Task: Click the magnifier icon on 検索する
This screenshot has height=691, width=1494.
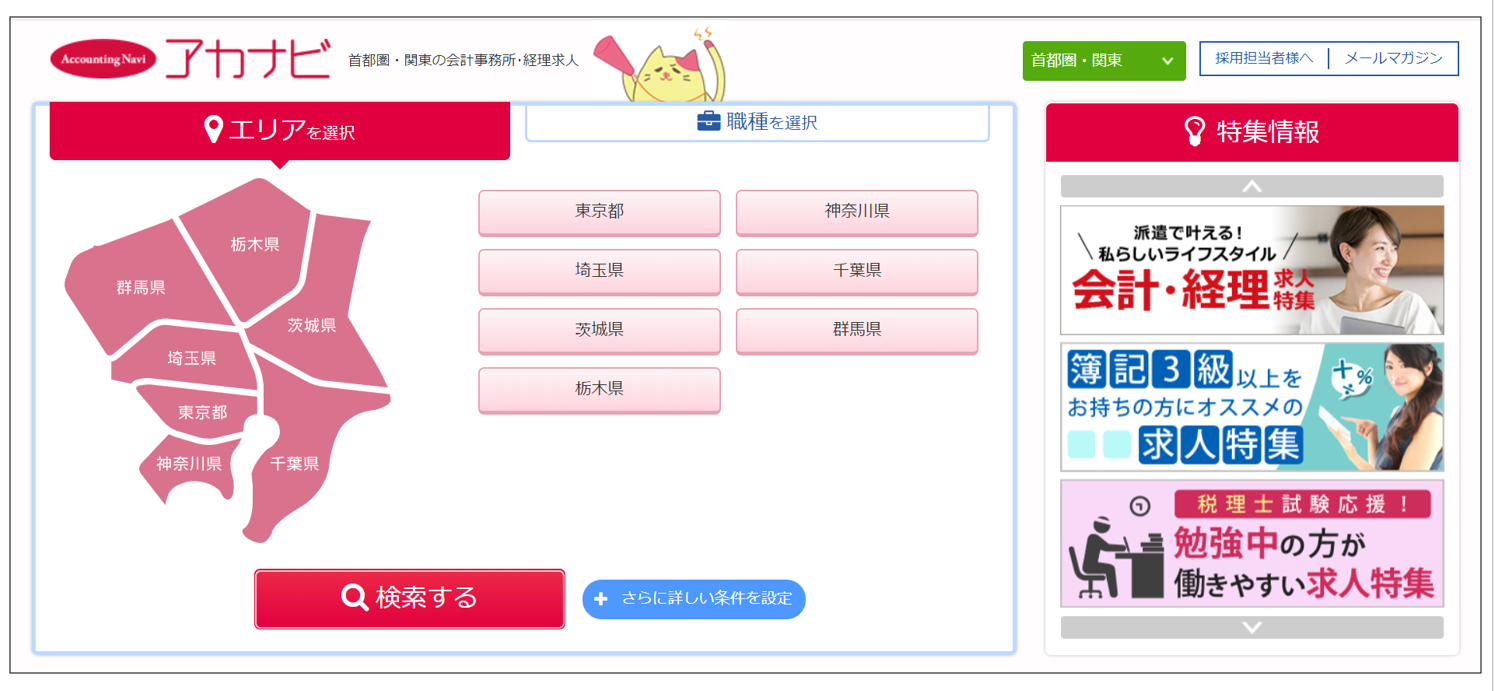Action: click(x=354, y=598)
